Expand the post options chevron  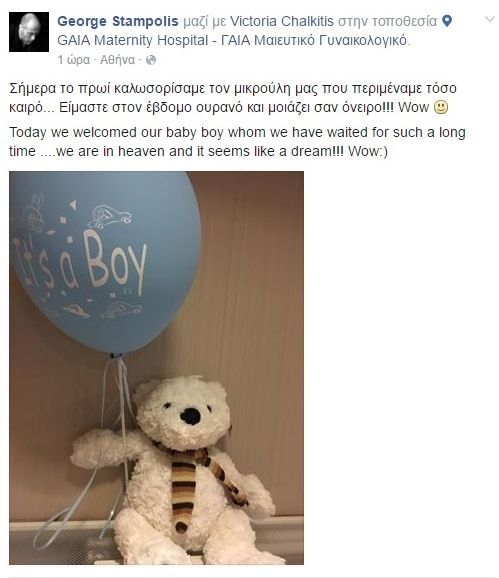coord(489,20)
